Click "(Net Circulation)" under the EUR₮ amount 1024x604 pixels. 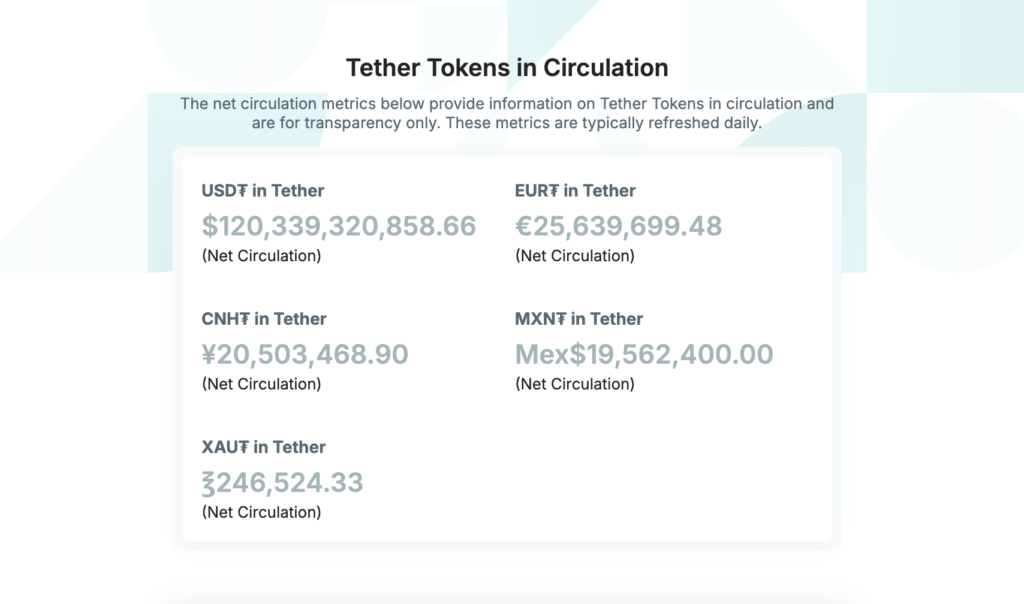click(x=574, y=256)
